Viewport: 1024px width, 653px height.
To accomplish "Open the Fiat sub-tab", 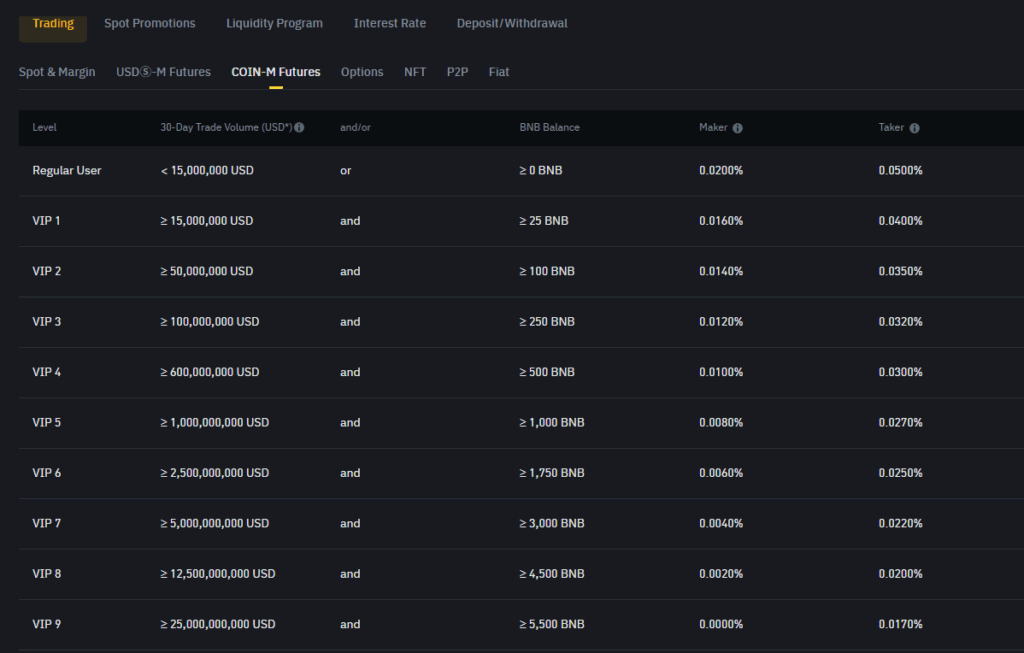I will (x=499, y=72).
